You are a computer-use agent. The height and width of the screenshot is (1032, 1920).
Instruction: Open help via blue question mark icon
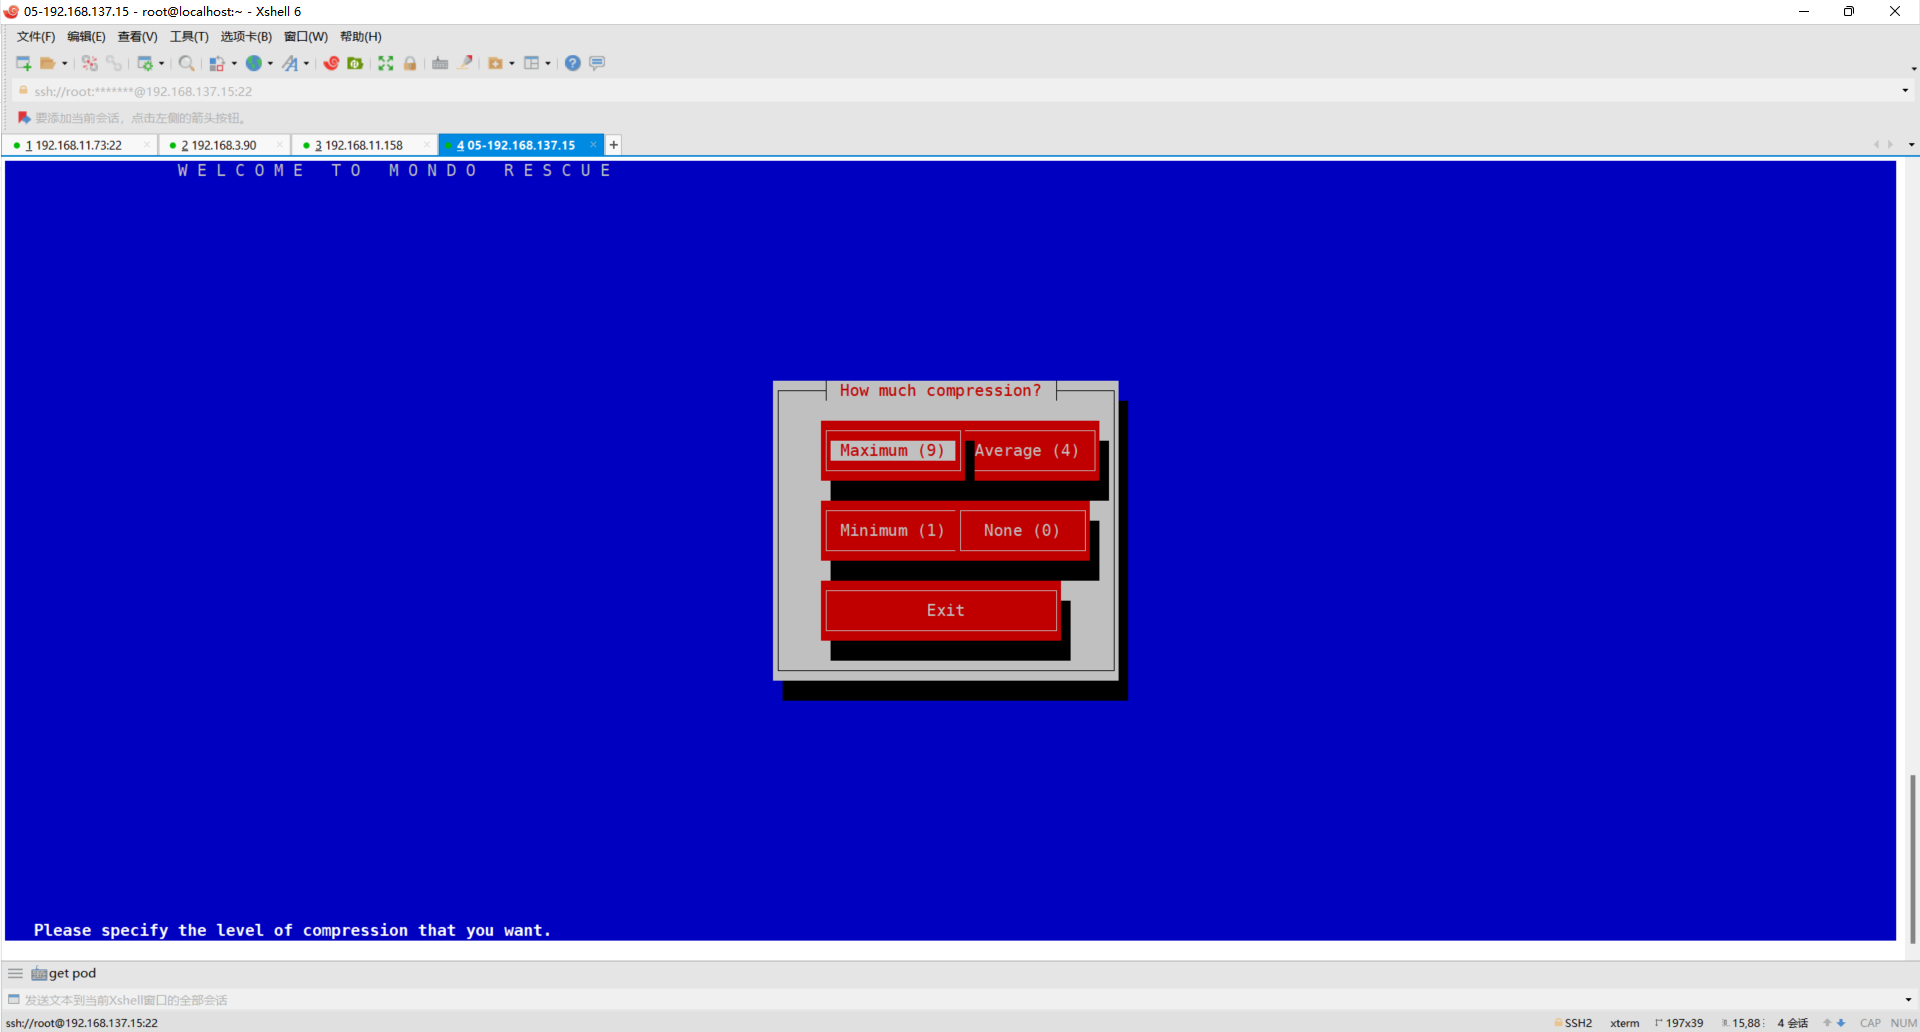pos(572,63)
